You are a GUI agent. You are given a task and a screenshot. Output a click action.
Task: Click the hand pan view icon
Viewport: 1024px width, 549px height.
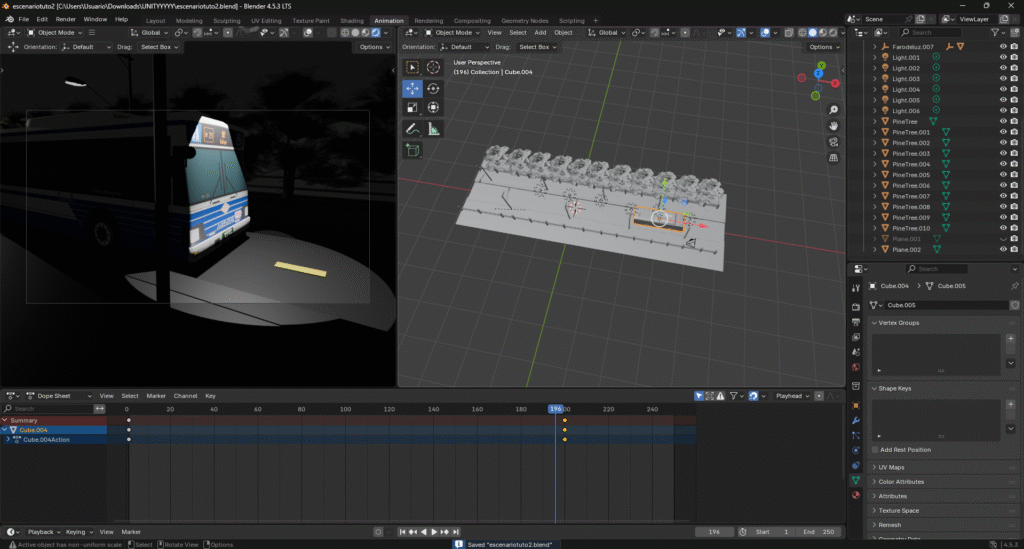pyautogui.click(x=834, y=126)
